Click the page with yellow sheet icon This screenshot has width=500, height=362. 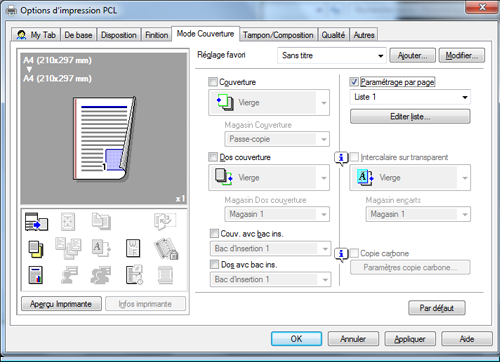[36, 249]
